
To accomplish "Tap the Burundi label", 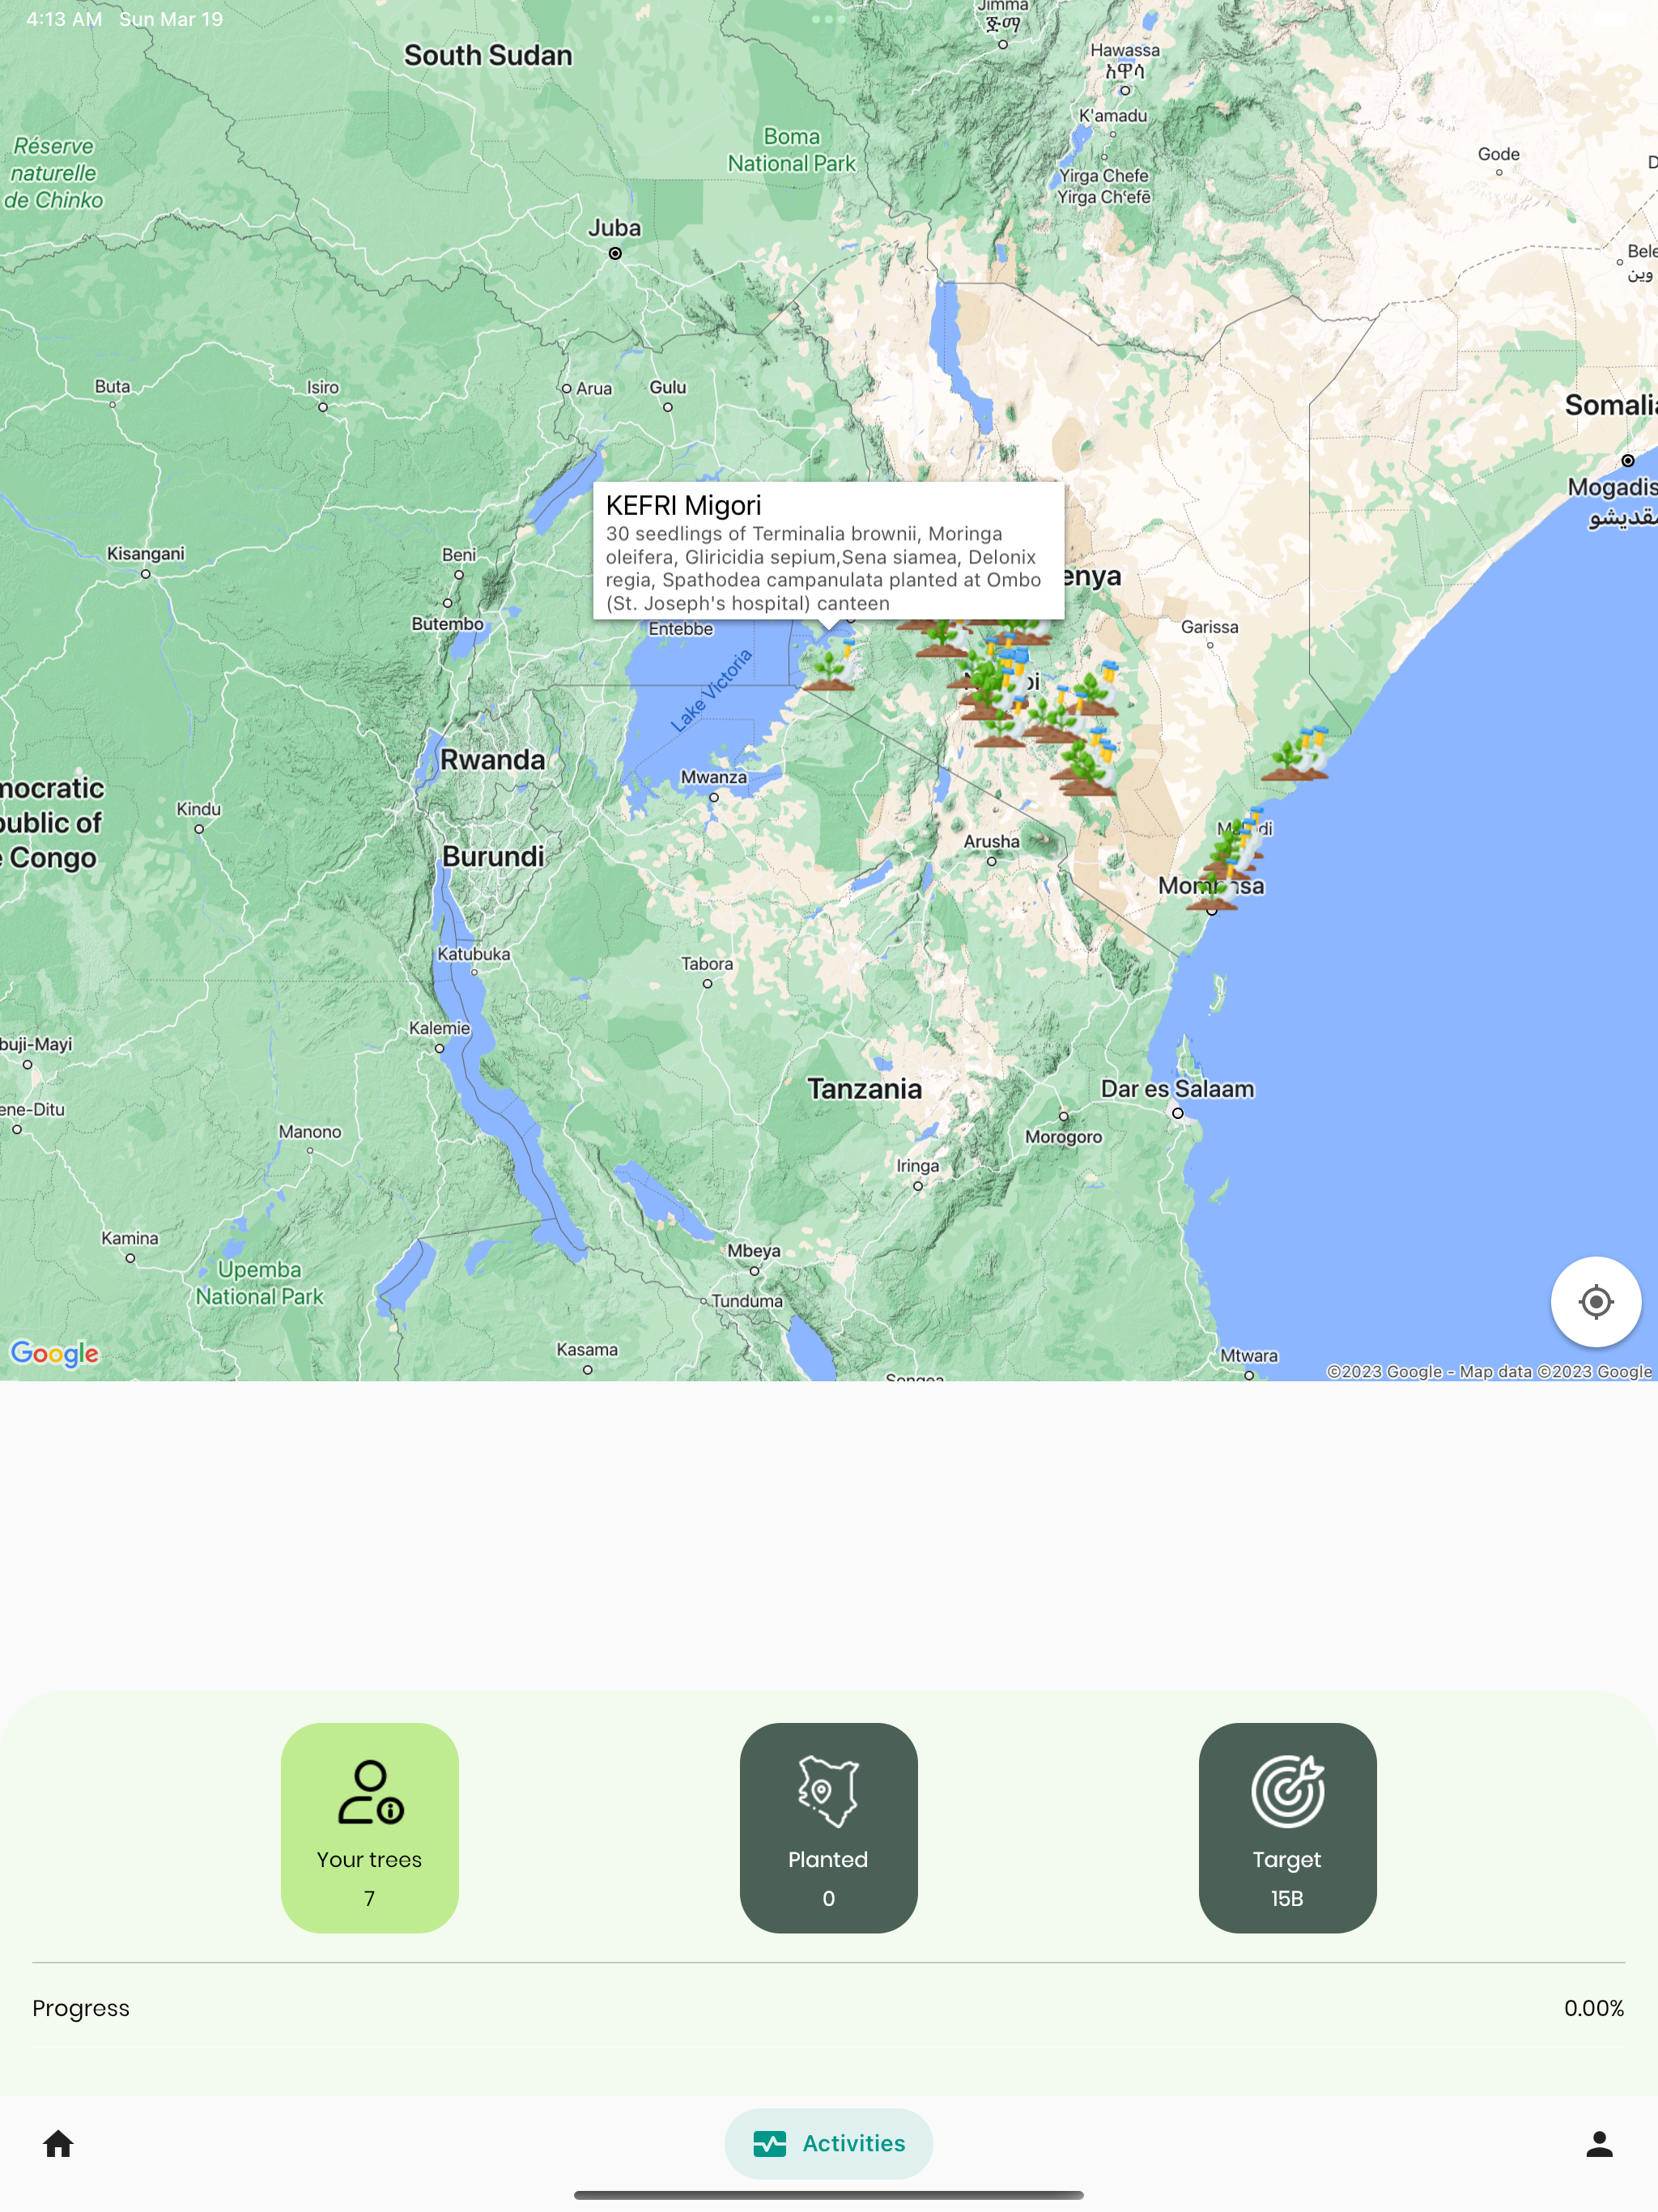I will tap(493, 856).
